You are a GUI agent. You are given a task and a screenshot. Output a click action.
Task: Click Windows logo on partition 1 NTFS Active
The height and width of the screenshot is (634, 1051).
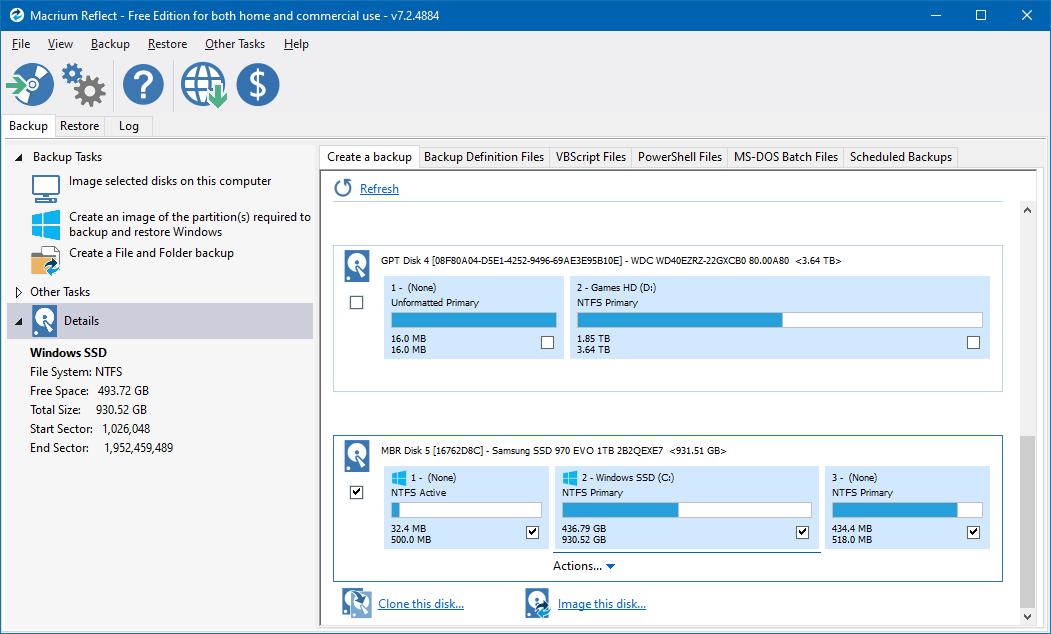[x=399, y=478]
